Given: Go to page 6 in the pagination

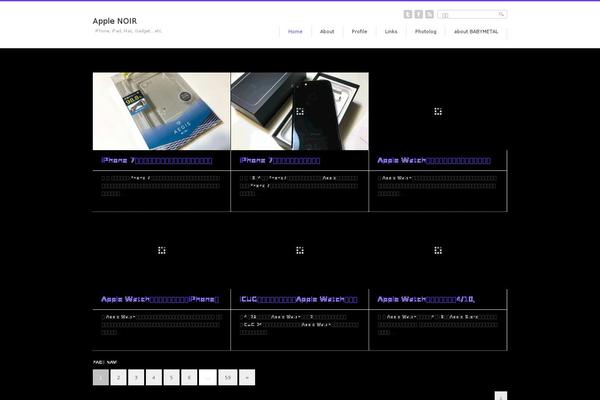Looking at the screenshot, I should (x=189, y=377).
